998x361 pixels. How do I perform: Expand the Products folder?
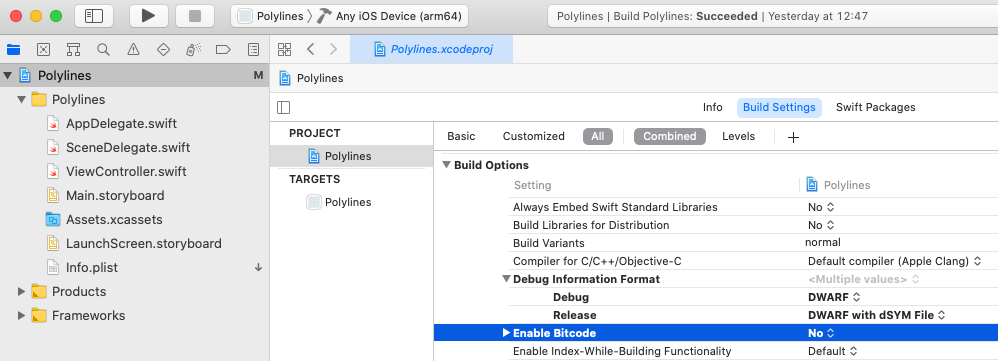pyautogui.click(x=22, y=292)
